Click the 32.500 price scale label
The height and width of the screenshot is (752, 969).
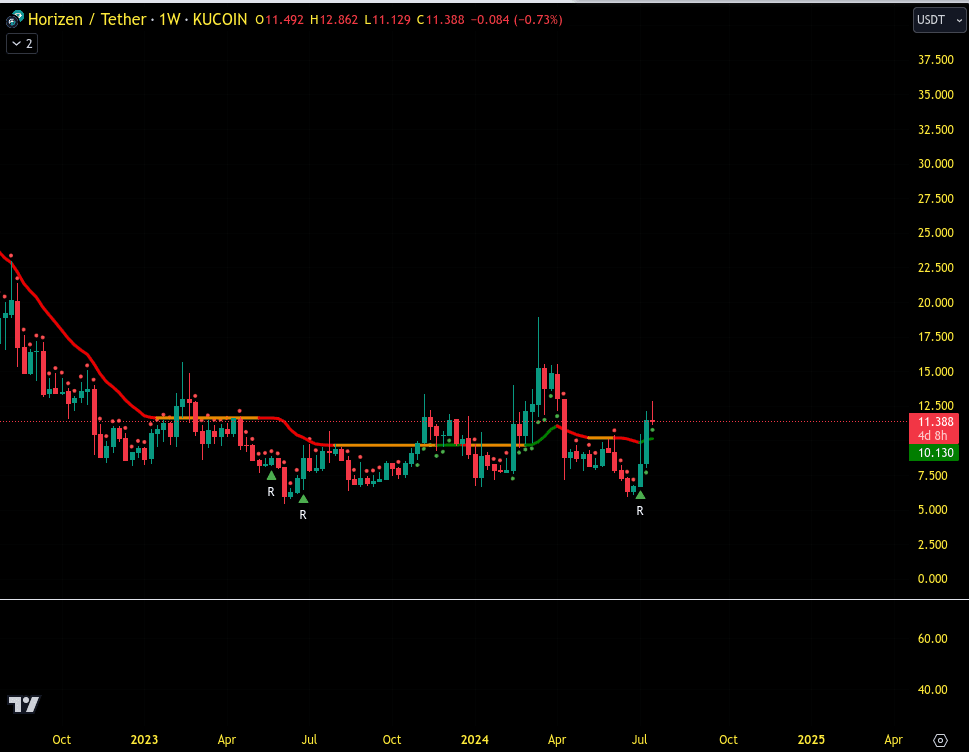point(936,130)
